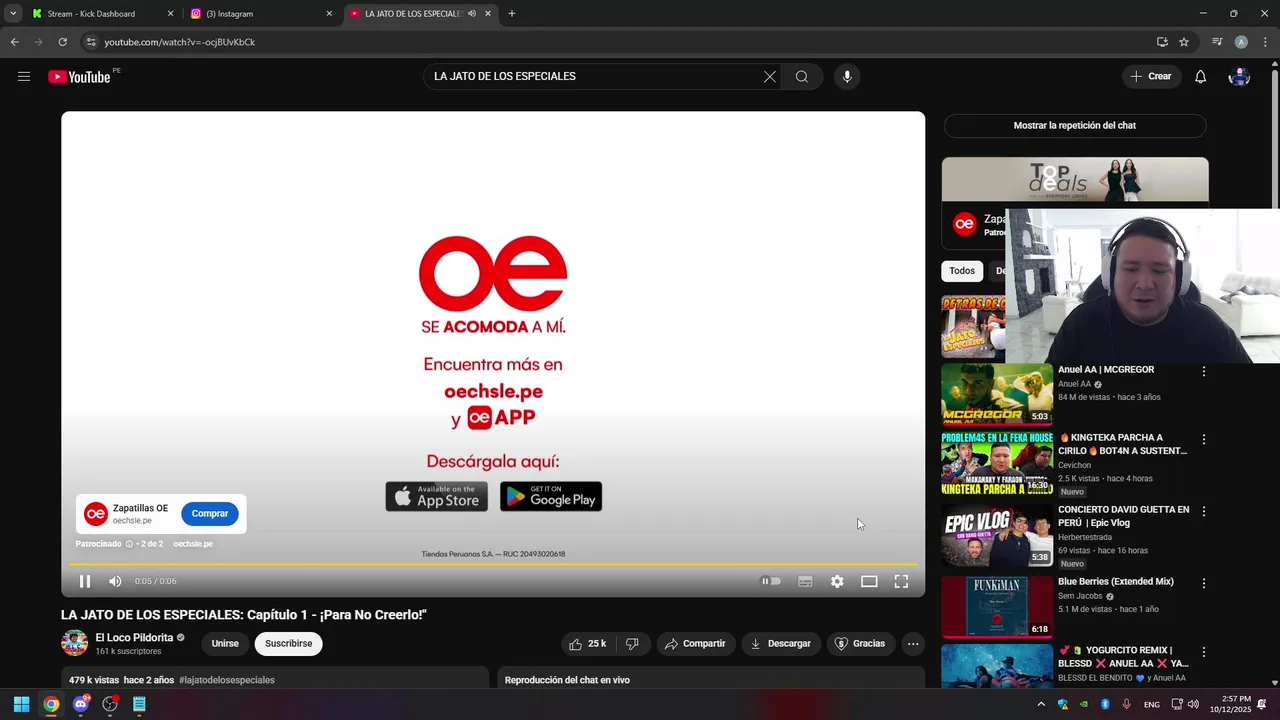Image resolution: width=1280 pixels, height=720 pixels.
Task: Open YOGURCITO REMIX video title
Action: (x=1122, y=657)
